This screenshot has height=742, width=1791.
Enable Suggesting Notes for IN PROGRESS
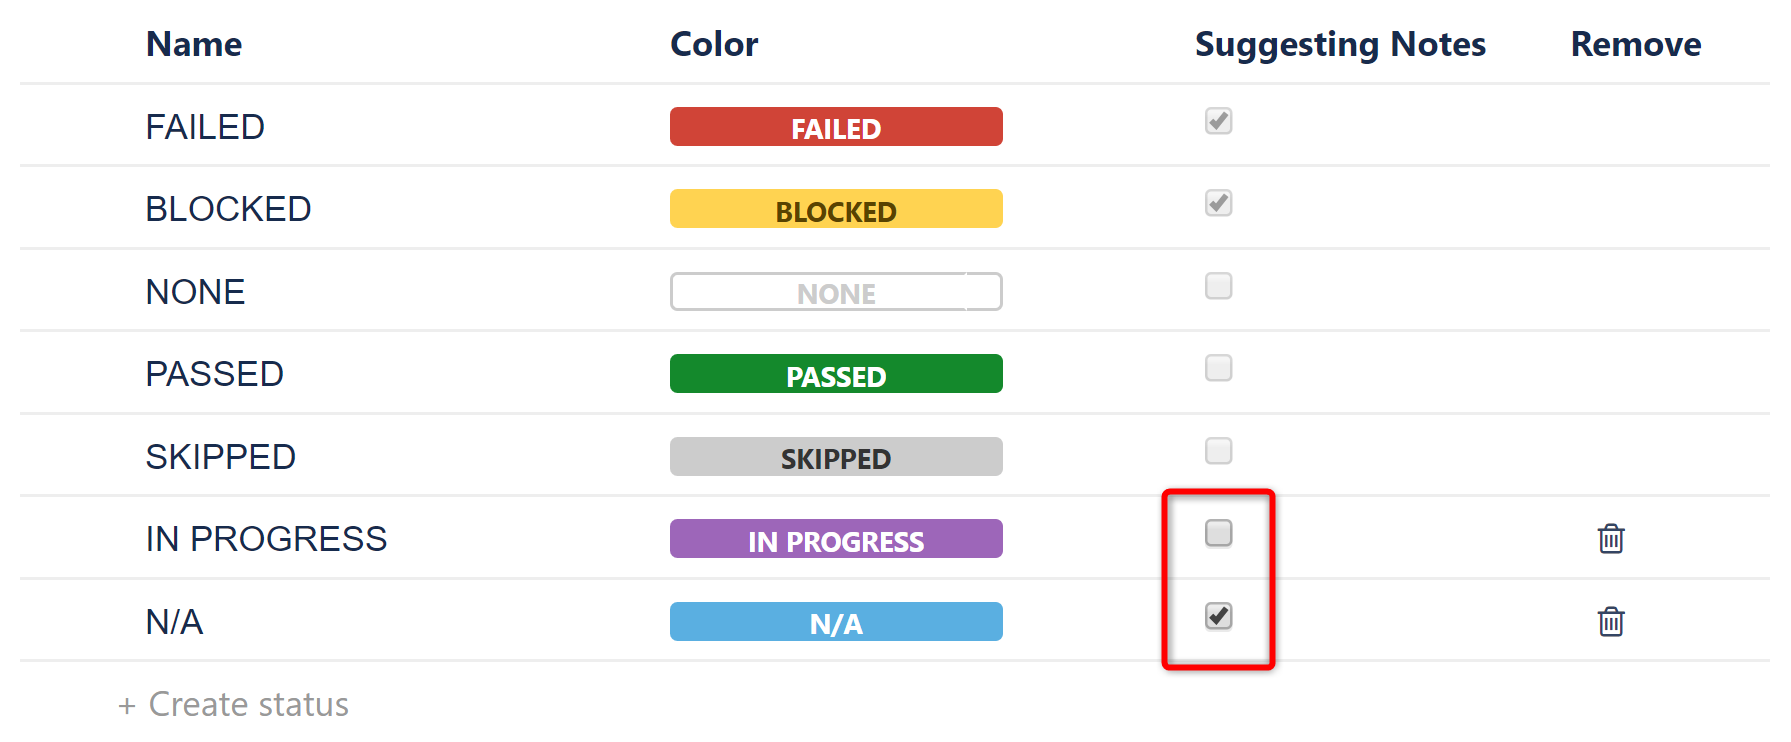pos(1218,535)
